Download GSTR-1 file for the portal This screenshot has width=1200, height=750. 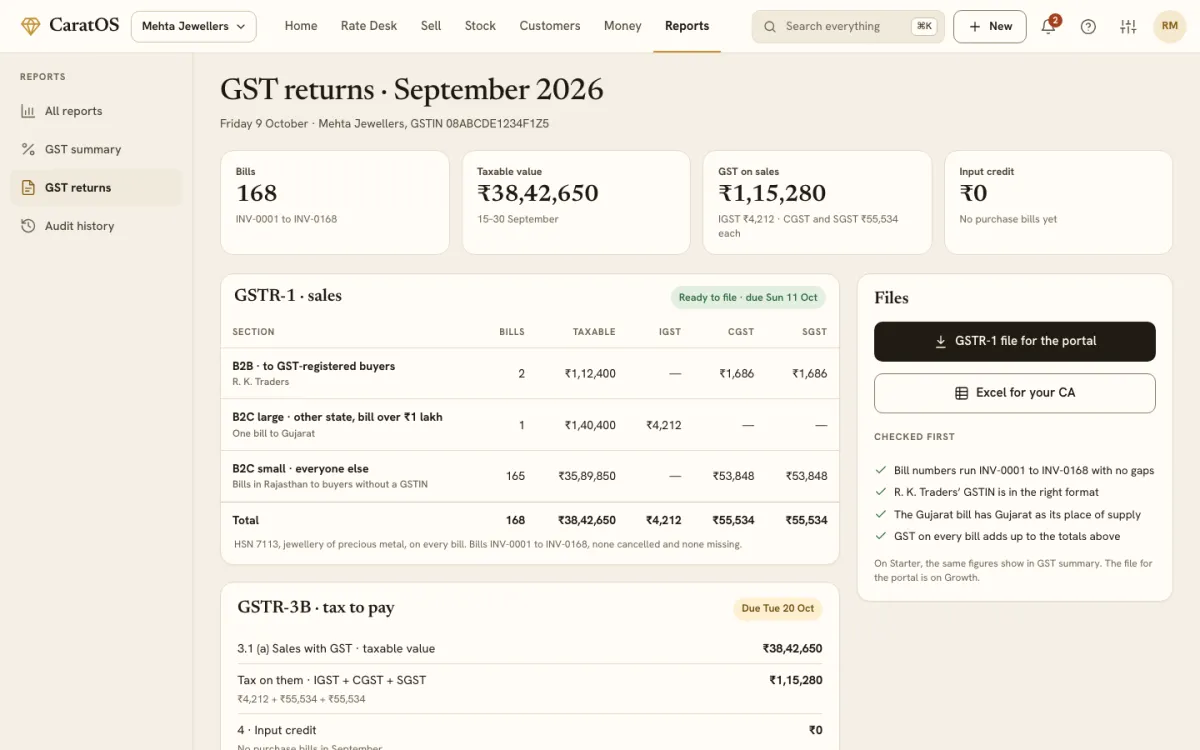click(x=1015, y=341)
